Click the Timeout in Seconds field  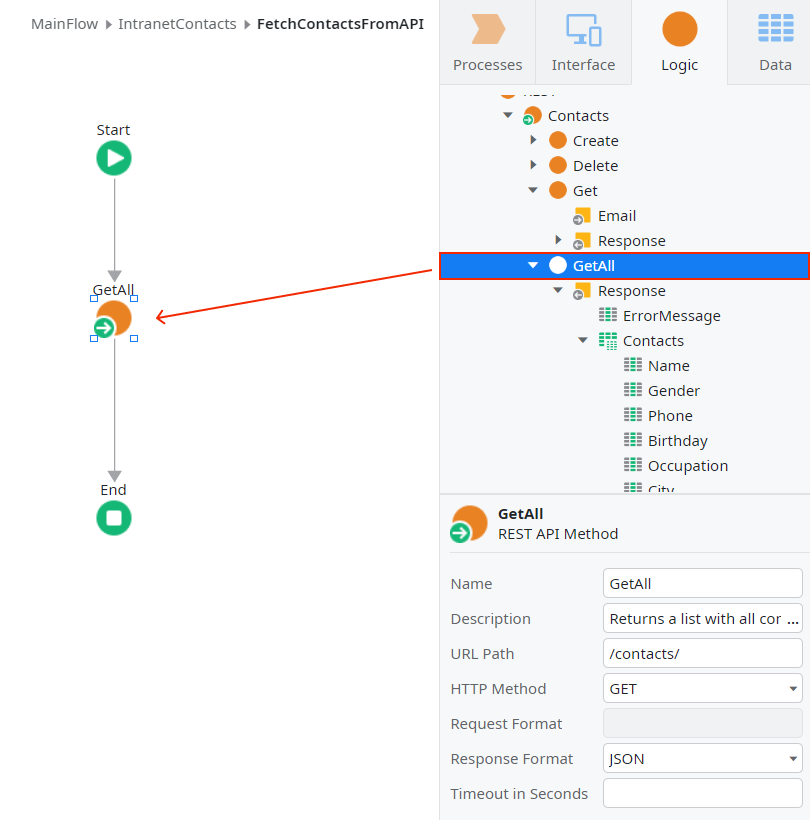pyautogui.click(x=701, y=793)
